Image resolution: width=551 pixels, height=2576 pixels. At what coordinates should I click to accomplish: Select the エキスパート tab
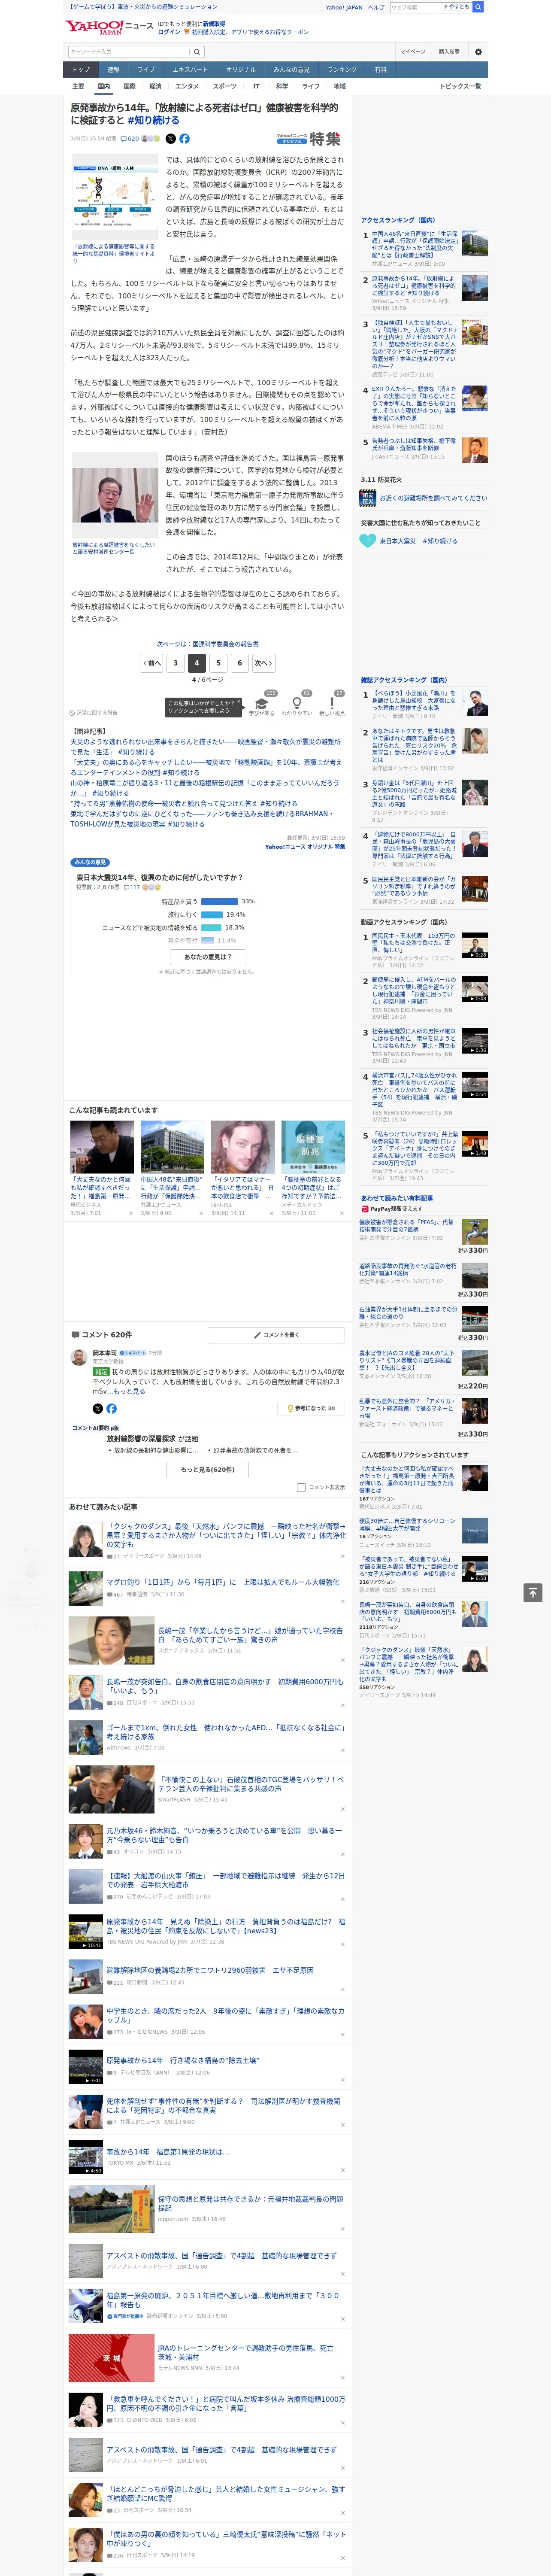click(x=190, y=70)
